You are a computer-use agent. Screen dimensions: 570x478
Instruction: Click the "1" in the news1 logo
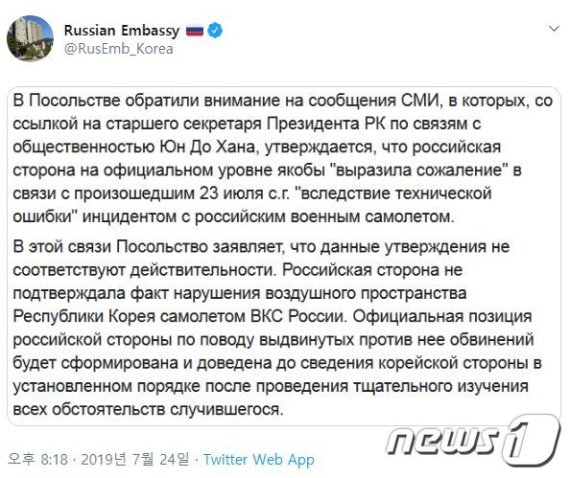tap(532, 441)
